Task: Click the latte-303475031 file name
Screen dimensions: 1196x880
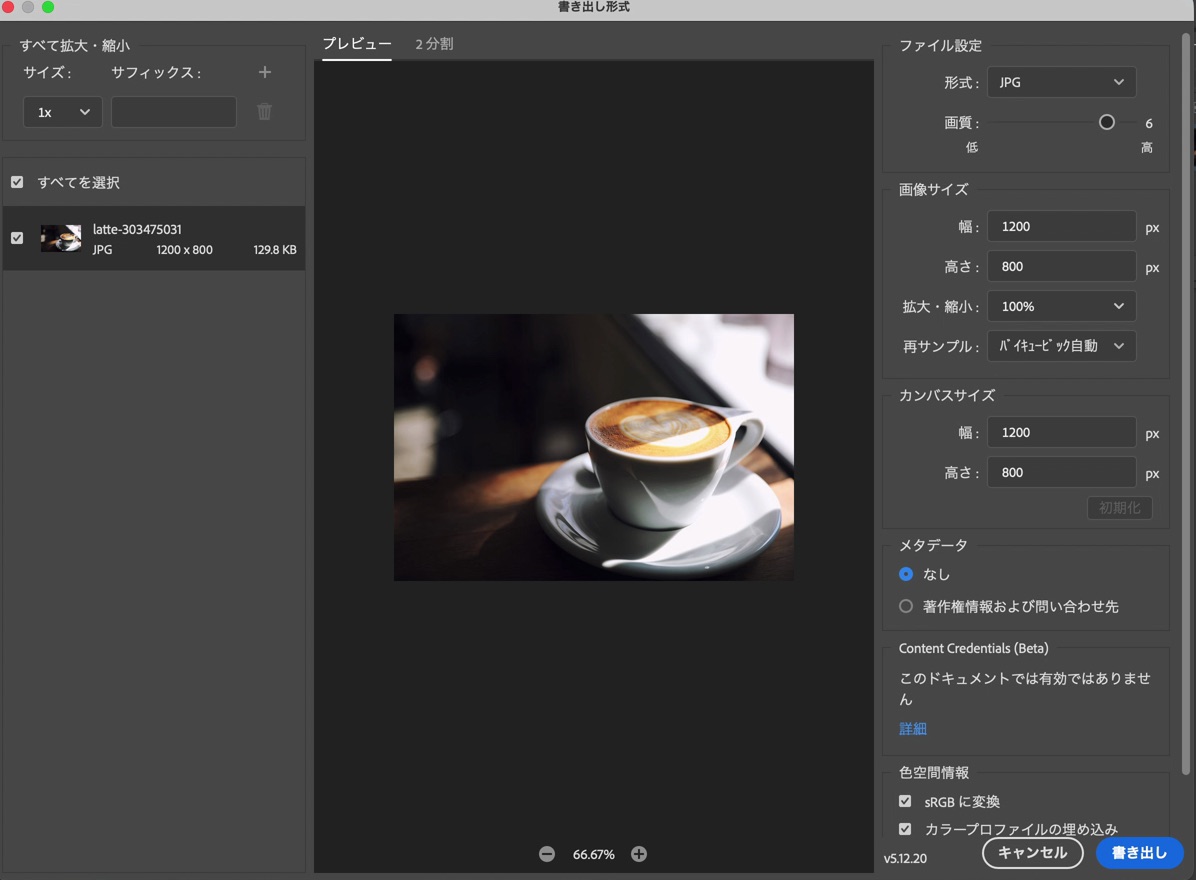Action: click(x=137, y=230)
